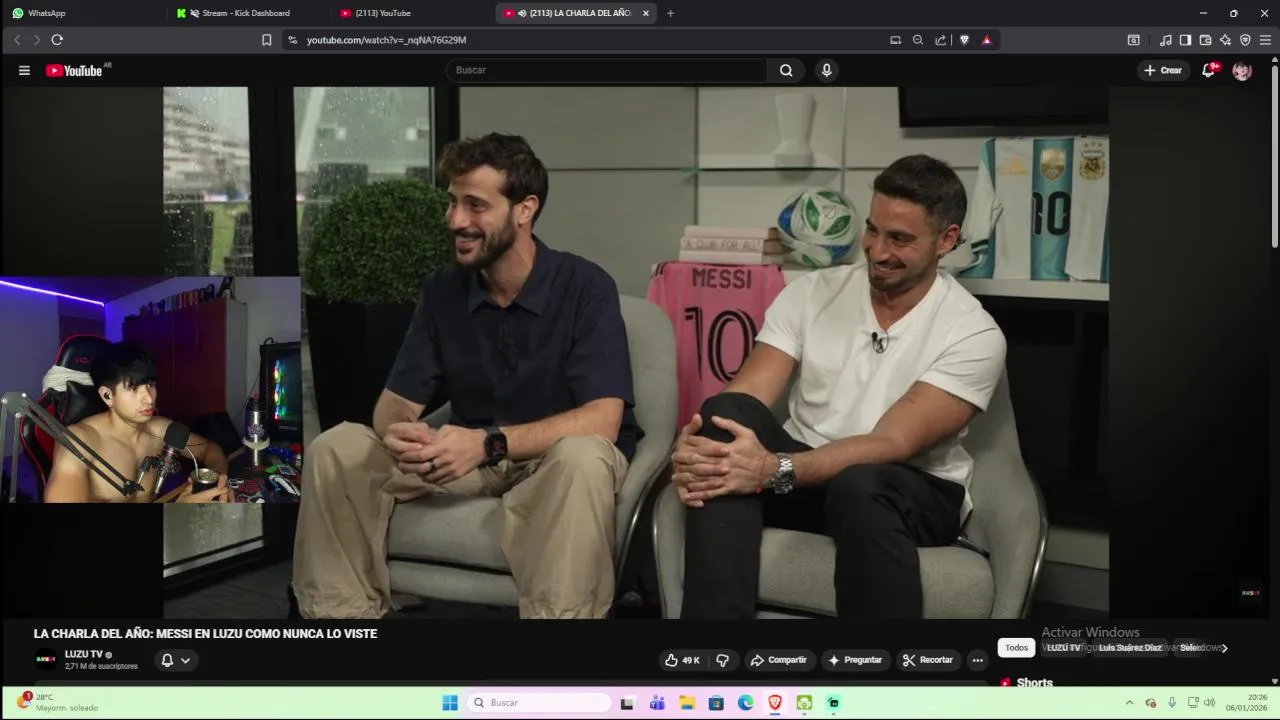This screenshot has width=1280, height=720.
Task: Like the video (49 K)
Action: pyautogui.click(x=683, y=660)
